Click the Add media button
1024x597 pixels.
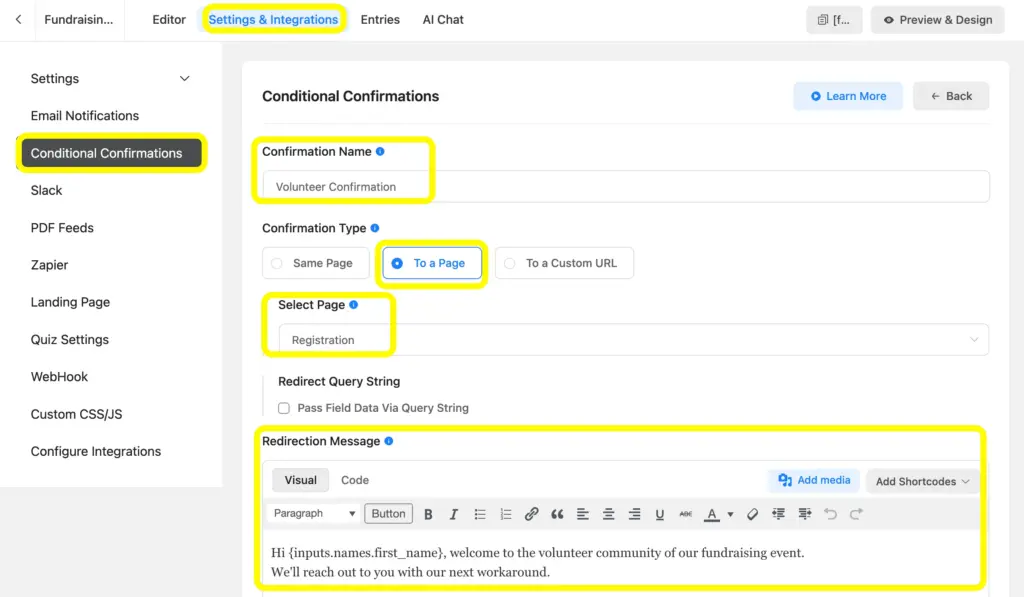814,480
